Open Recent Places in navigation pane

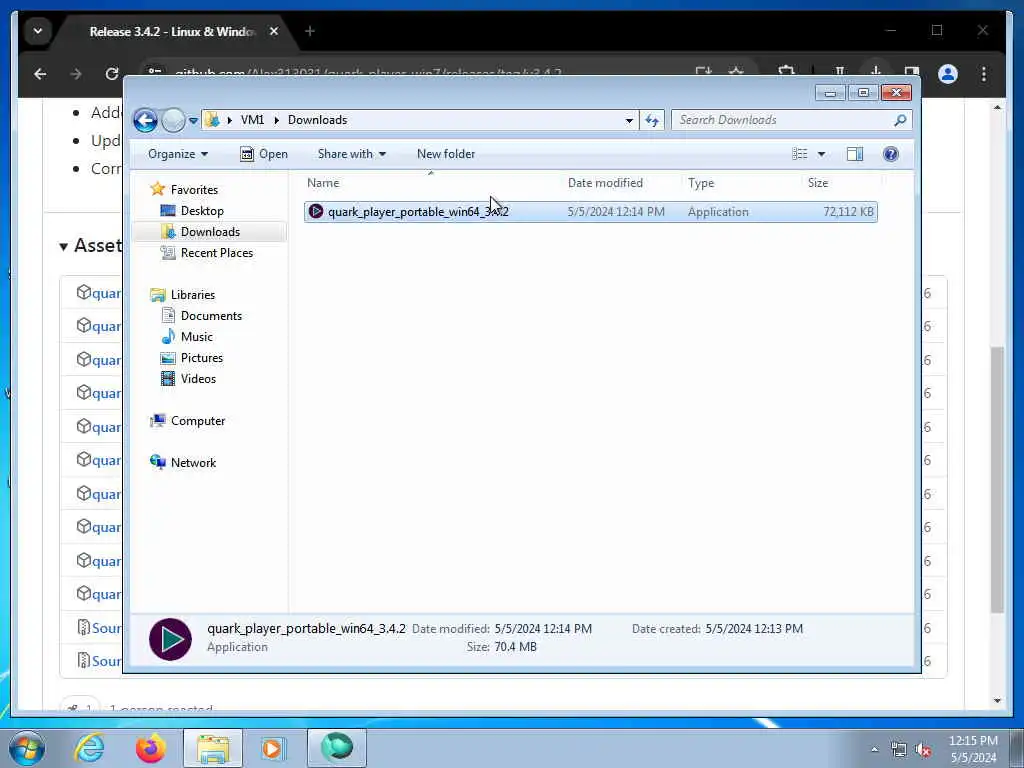click(216, 253)
